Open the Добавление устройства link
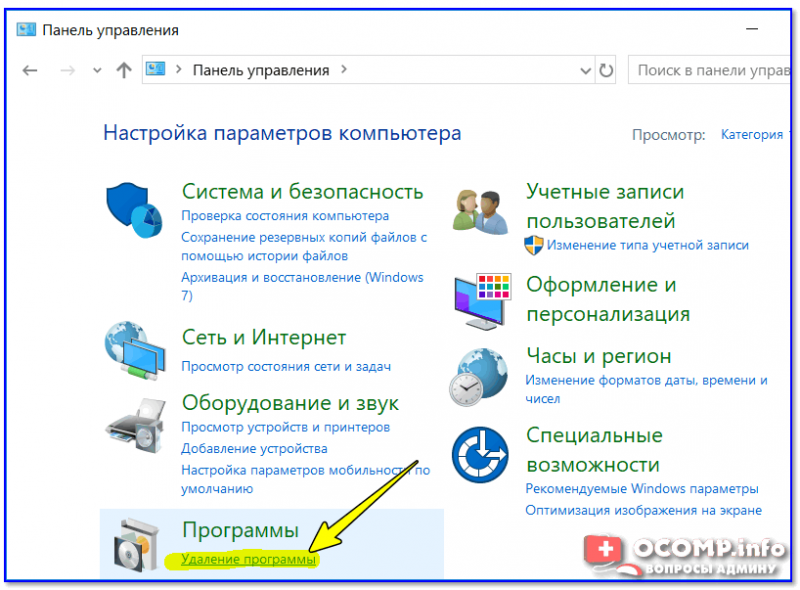This screenshot has width=800, height=590. tap(254, 449)
